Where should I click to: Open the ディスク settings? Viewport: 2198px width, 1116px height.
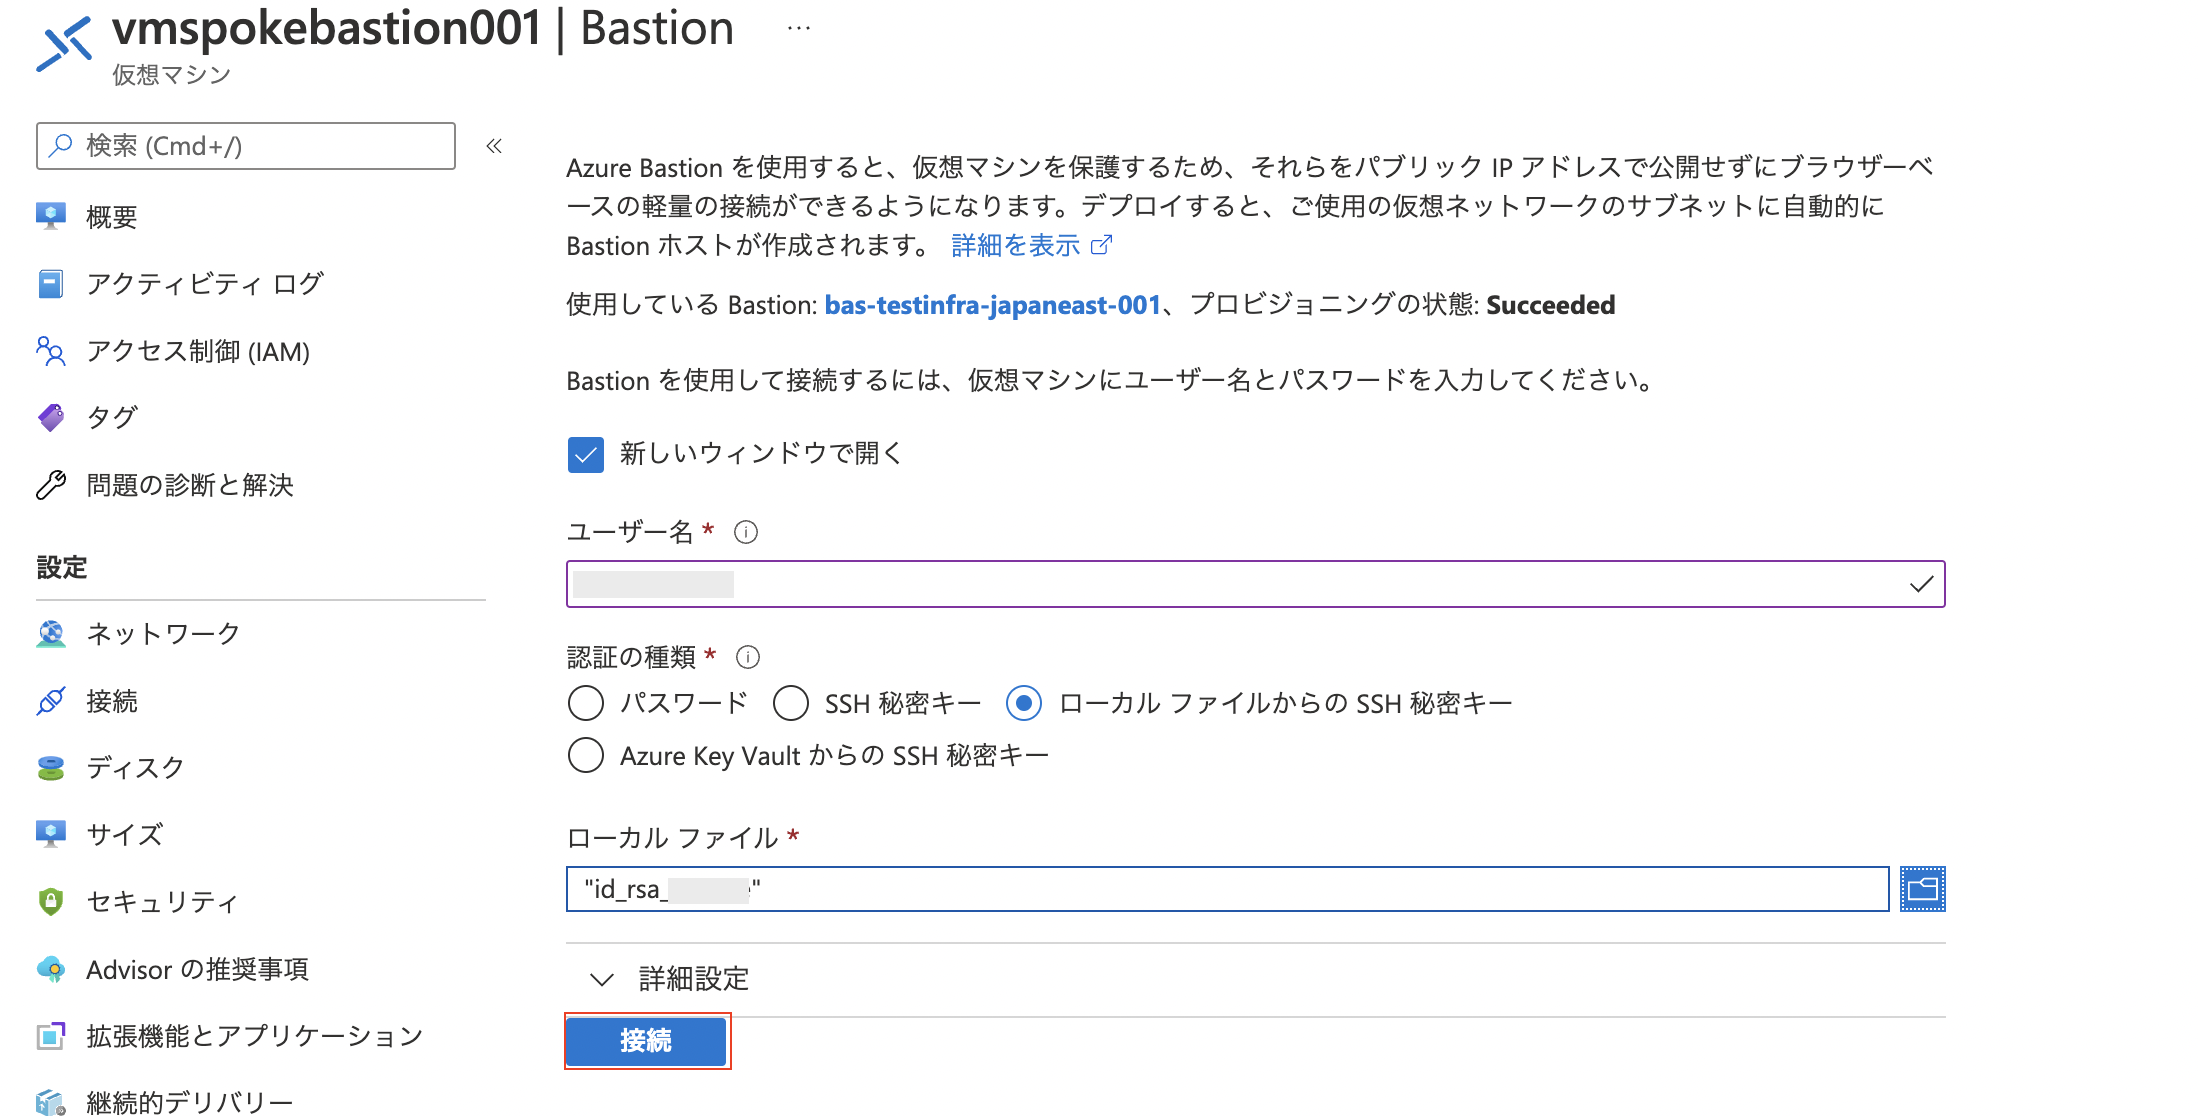133,767
